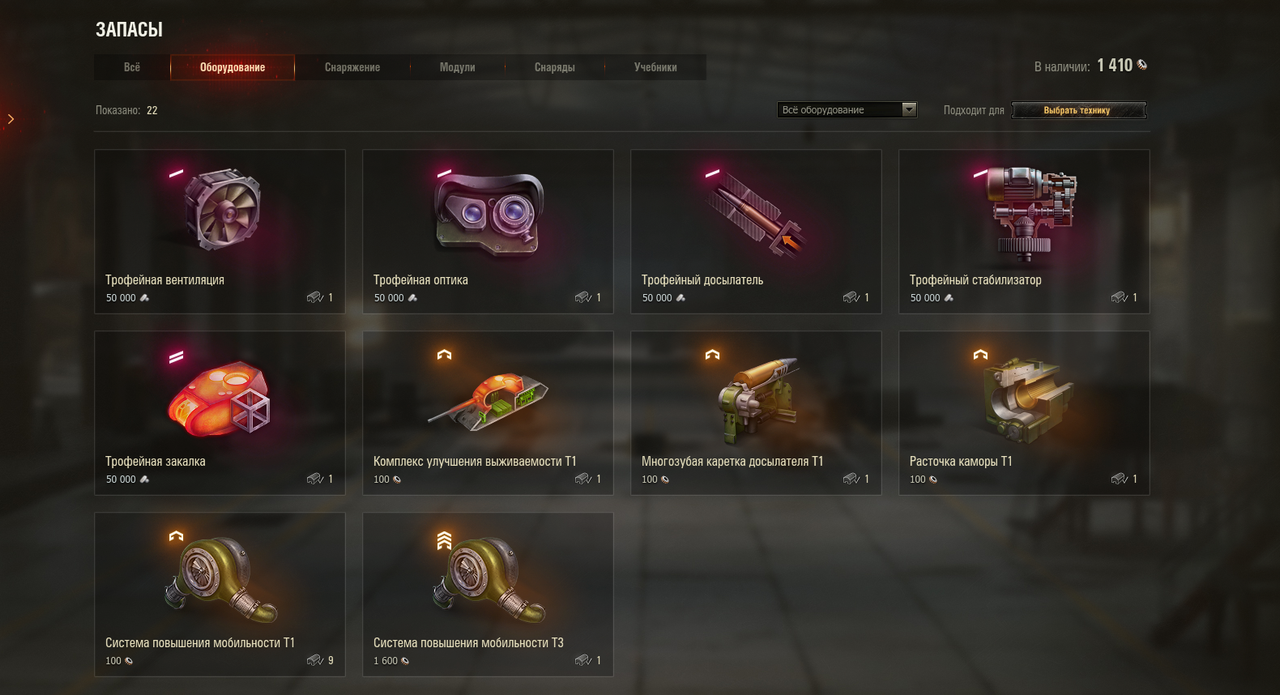
Task: Click the dropdown arrow of equipment filter
Action: click(909, 110)
